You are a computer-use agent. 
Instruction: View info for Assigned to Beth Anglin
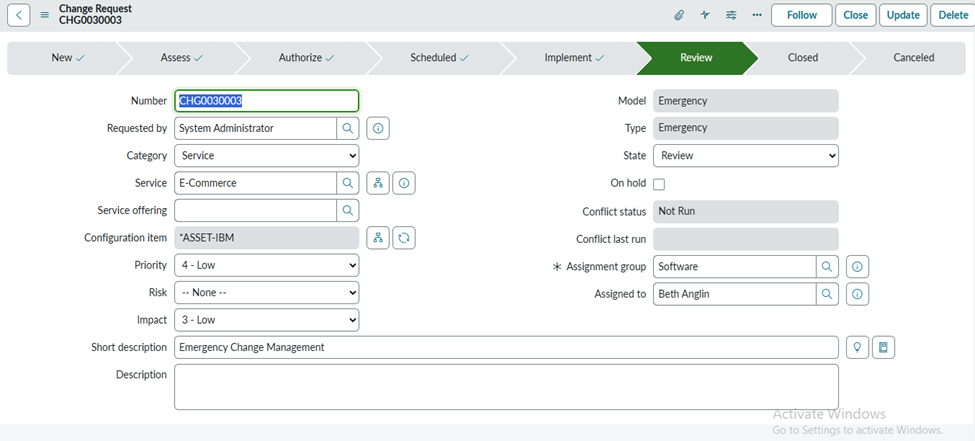857,294
